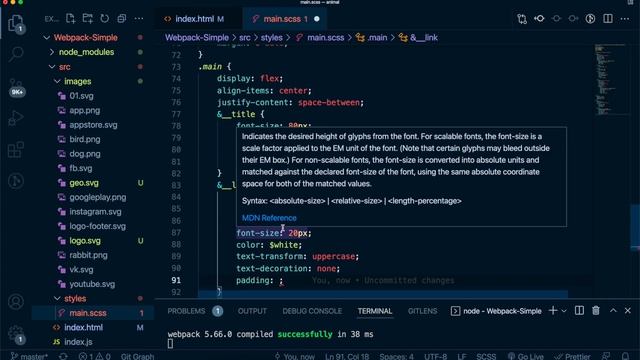Open index.html in the file tree

point(83,328)
